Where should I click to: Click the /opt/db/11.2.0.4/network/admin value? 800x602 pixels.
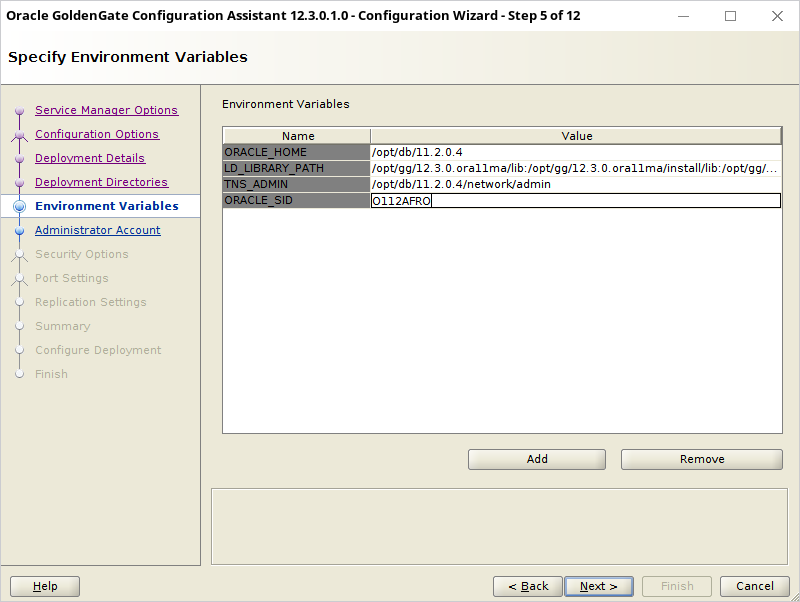click(576, 184)
